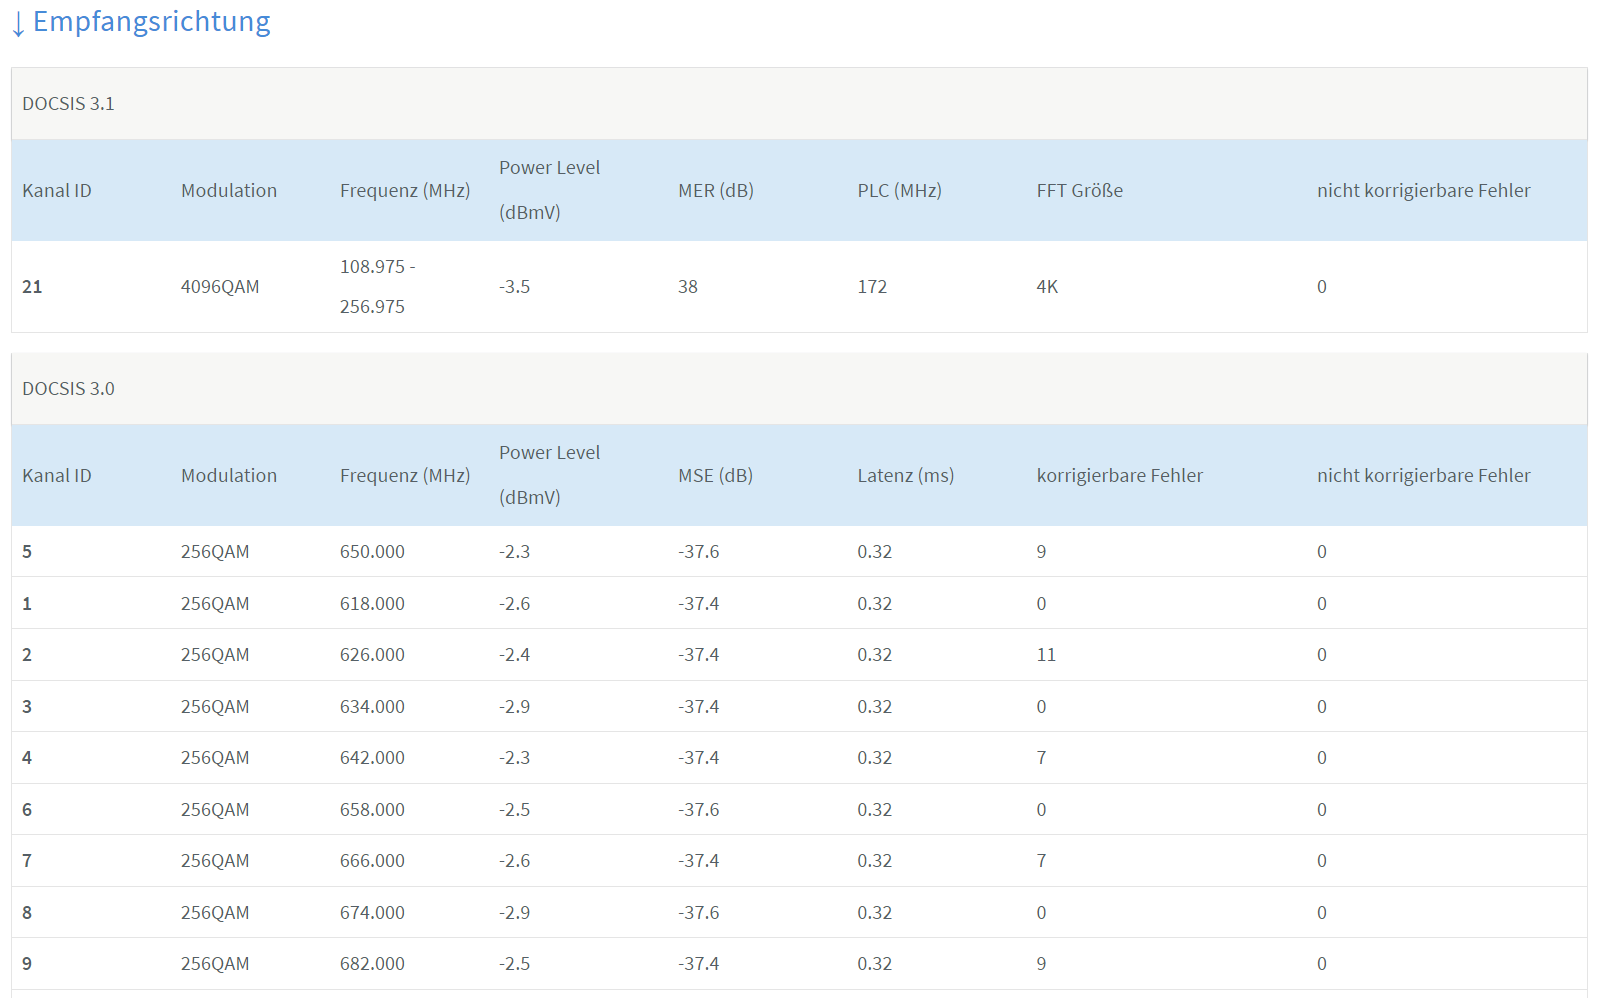1607x998 pixels.
Task: Click the correctable error value 11
Action: pos(1046,655)
